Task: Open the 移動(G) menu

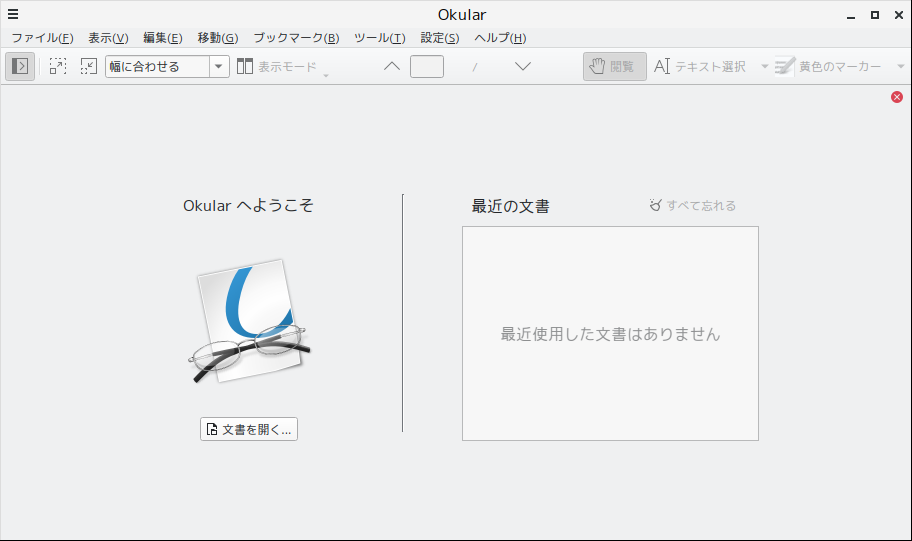Action: coord(218,38)
